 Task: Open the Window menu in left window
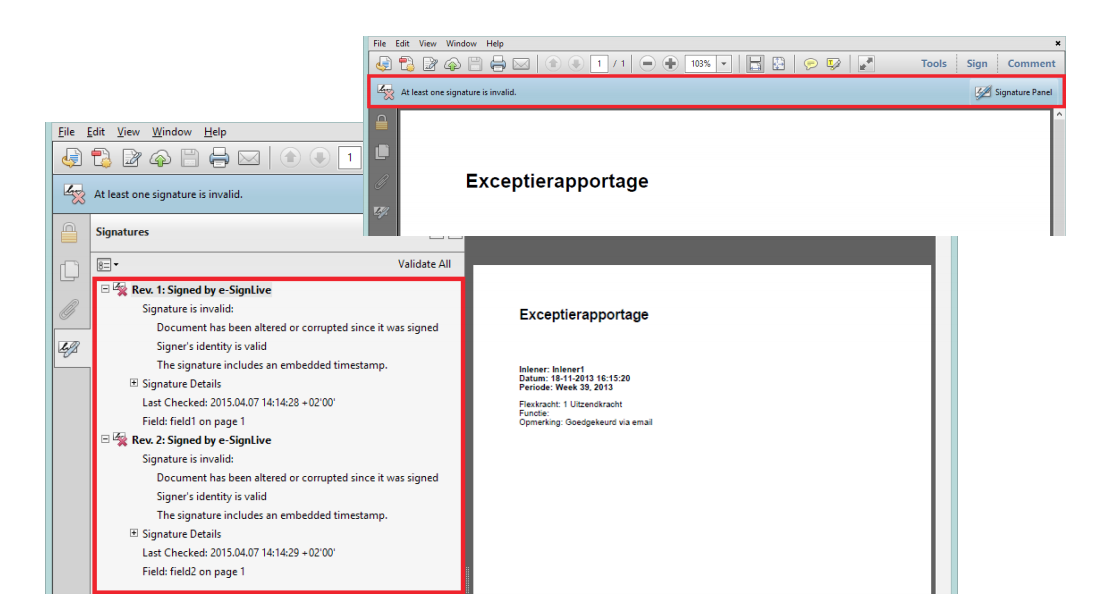(172, 132)
